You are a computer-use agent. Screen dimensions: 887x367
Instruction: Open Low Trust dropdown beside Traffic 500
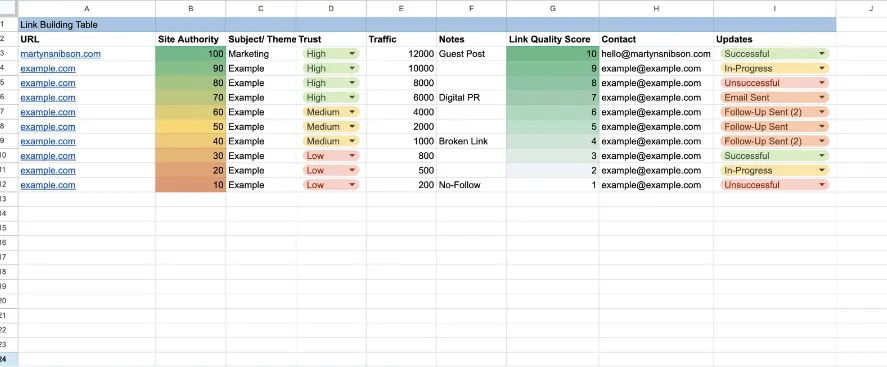pos(331,170)
